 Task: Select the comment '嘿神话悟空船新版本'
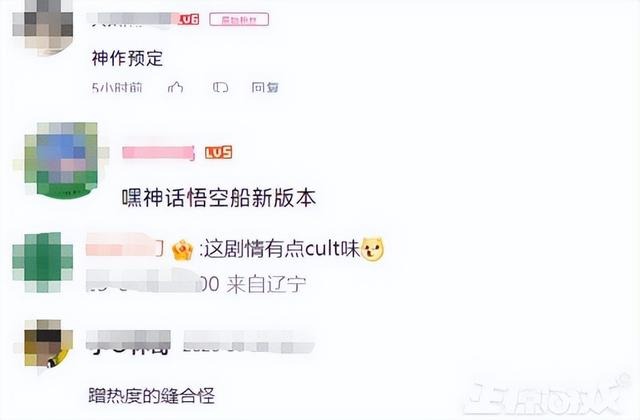click(219, 198)
